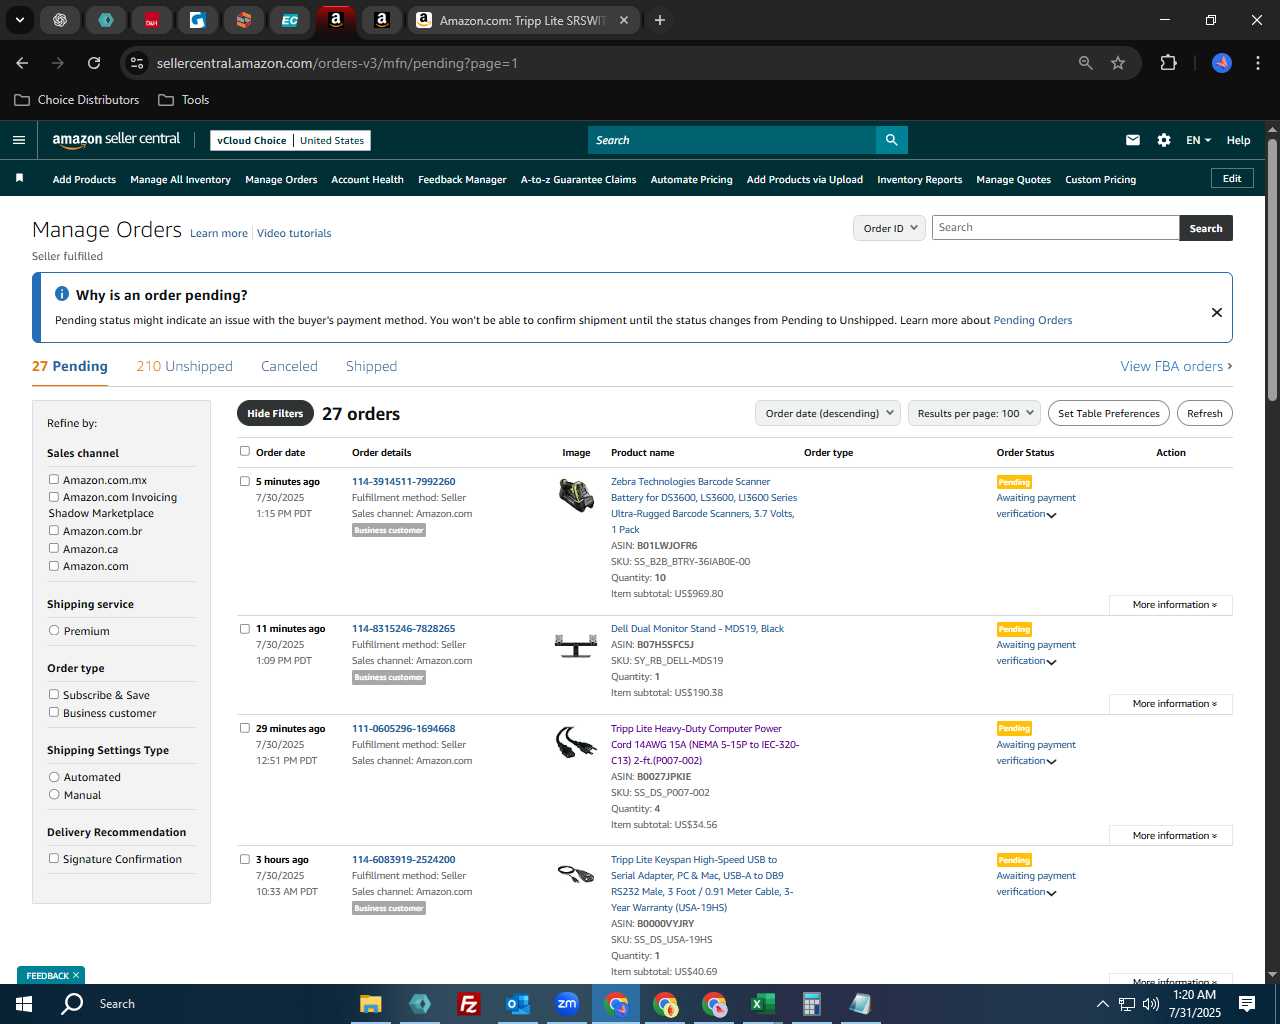
Task: Select Automated shipping settings type
Action: (54, 776)
